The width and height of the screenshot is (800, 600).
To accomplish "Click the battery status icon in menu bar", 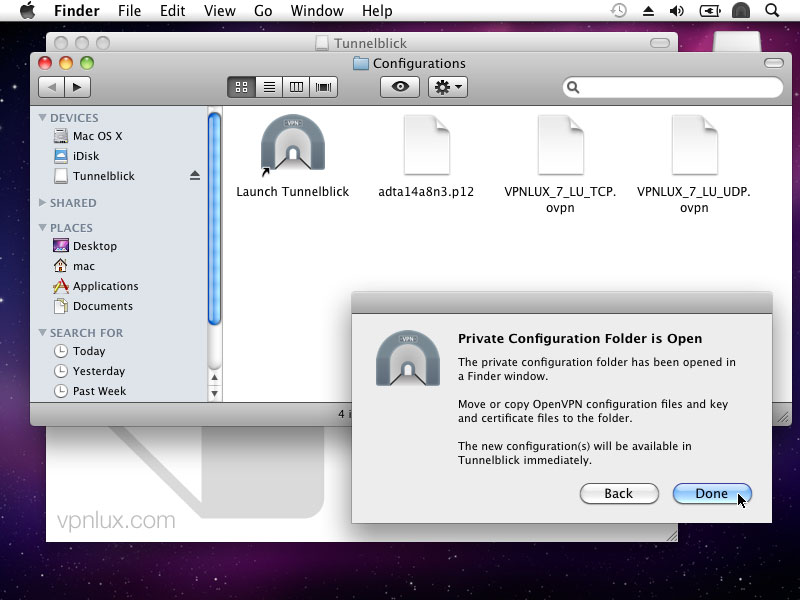I will pyautogui.click(x=710, y=11).
